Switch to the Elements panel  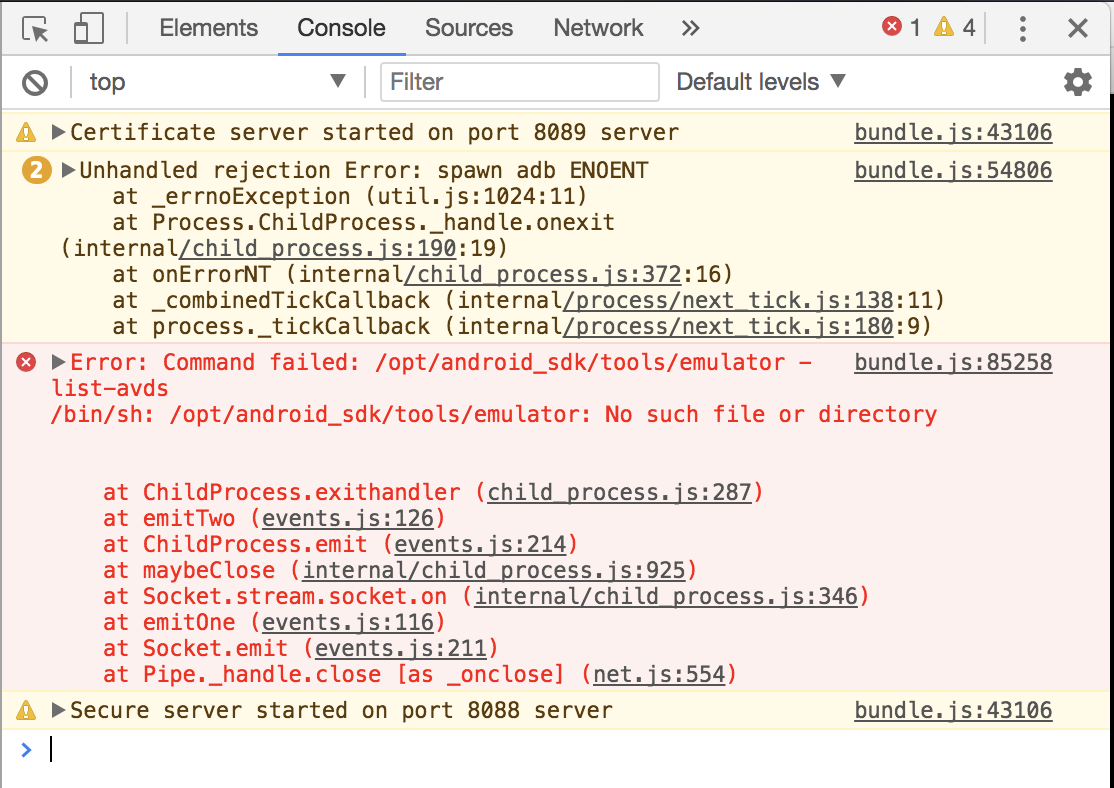pos(208,28)
